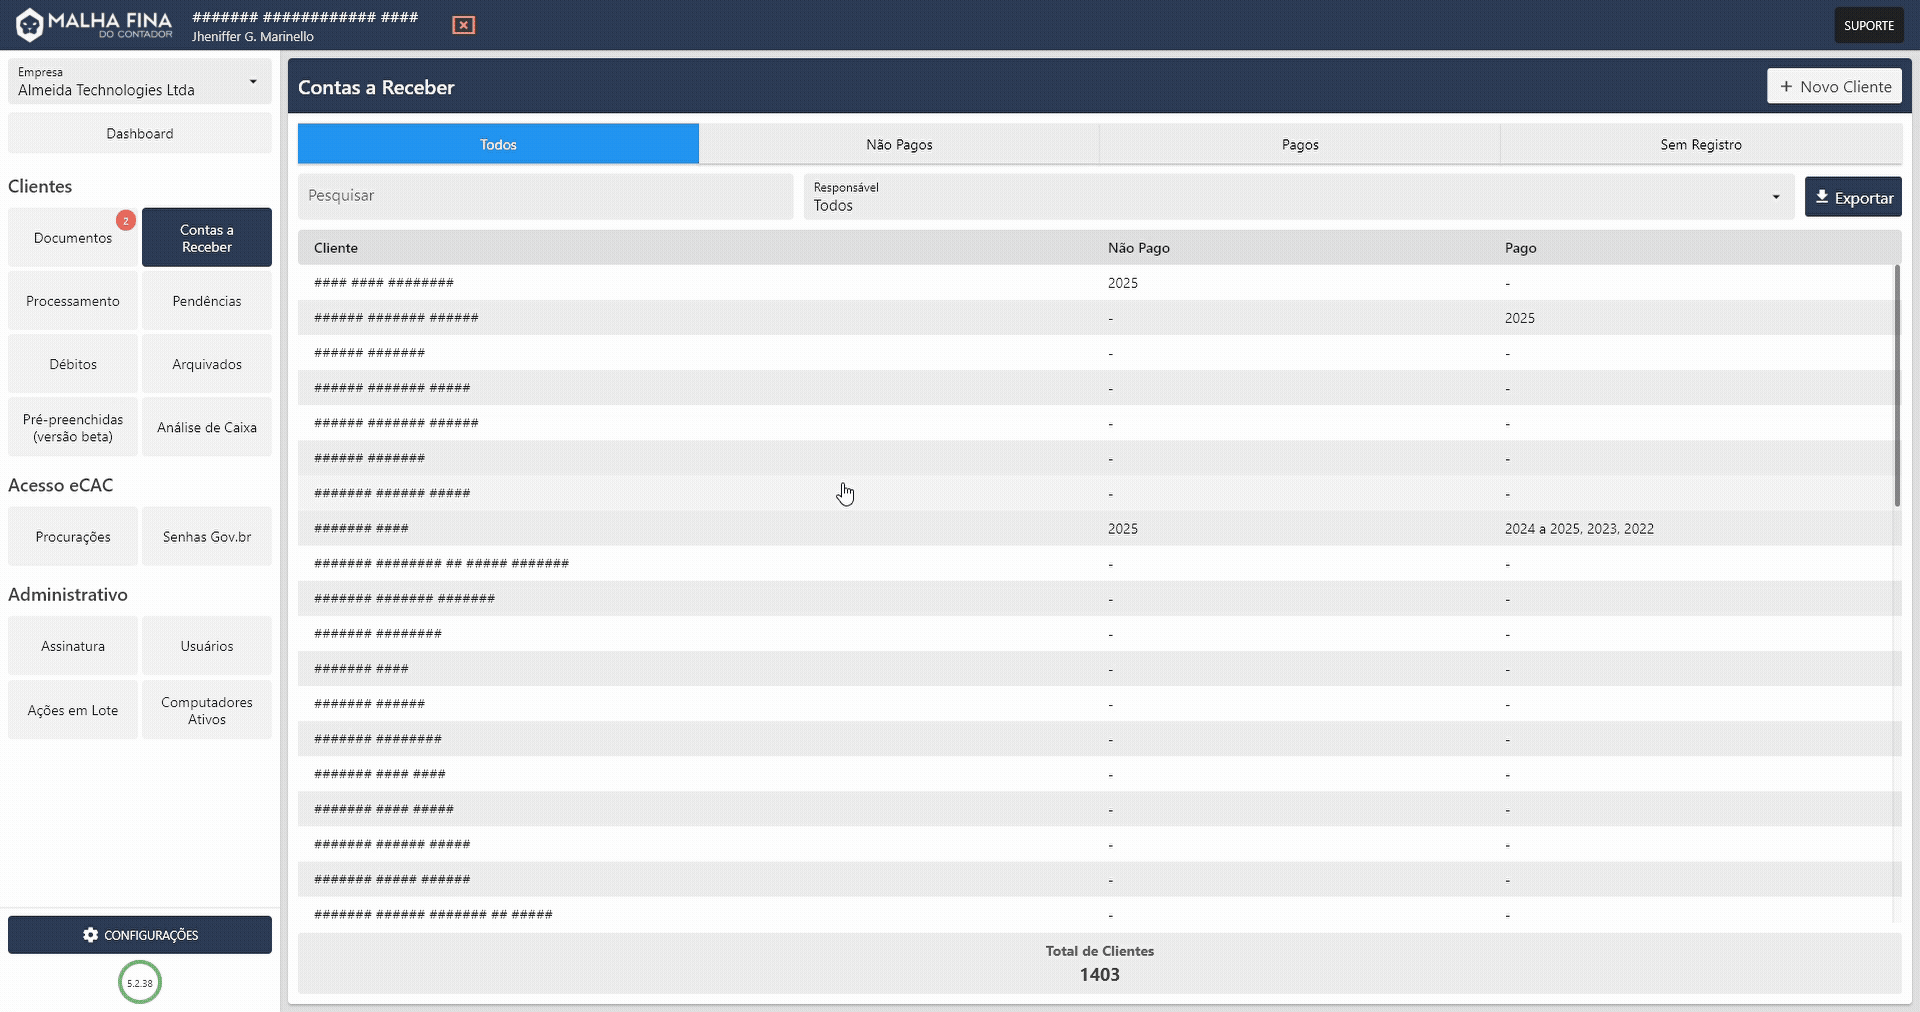
Task: Click the download icon on Exportar
Action: pos(1824,196)
